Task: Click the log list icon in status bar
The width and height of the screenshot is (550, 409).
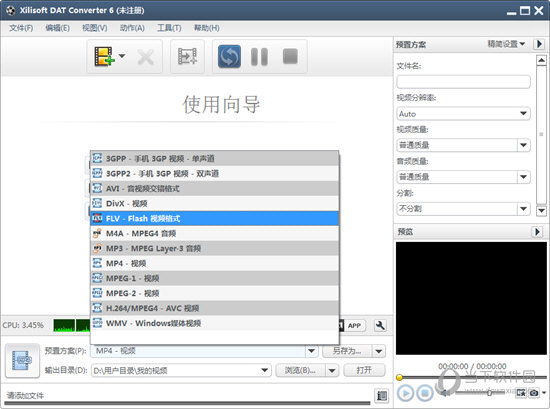Action: pyautogui.click(x=381, y=396)
